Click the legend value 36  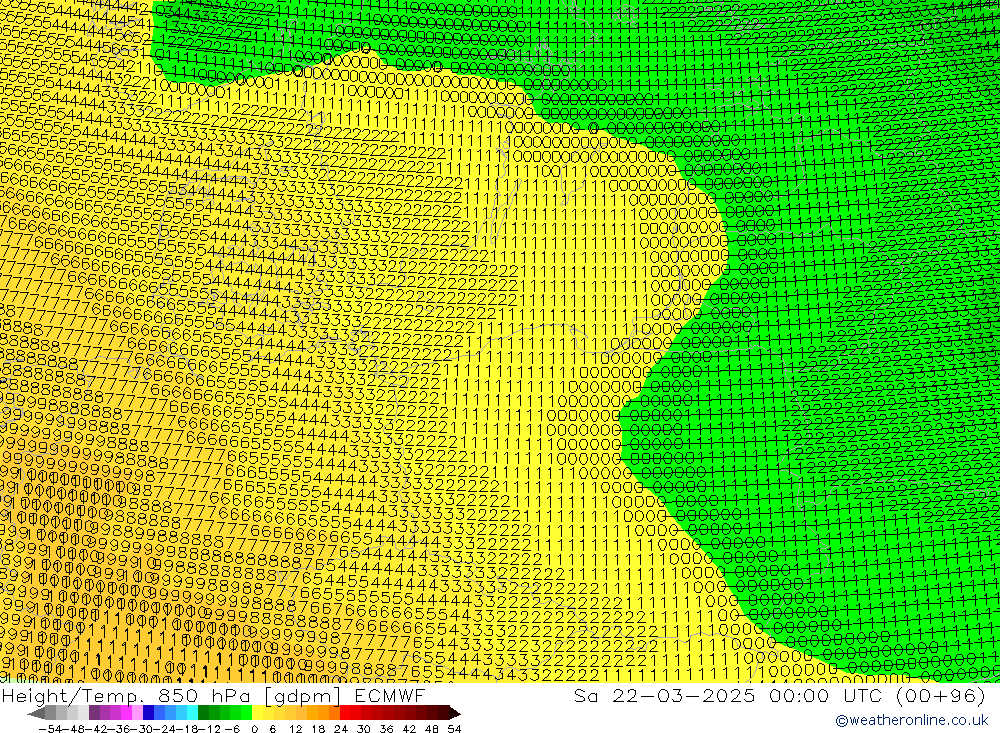click(386, 729)
